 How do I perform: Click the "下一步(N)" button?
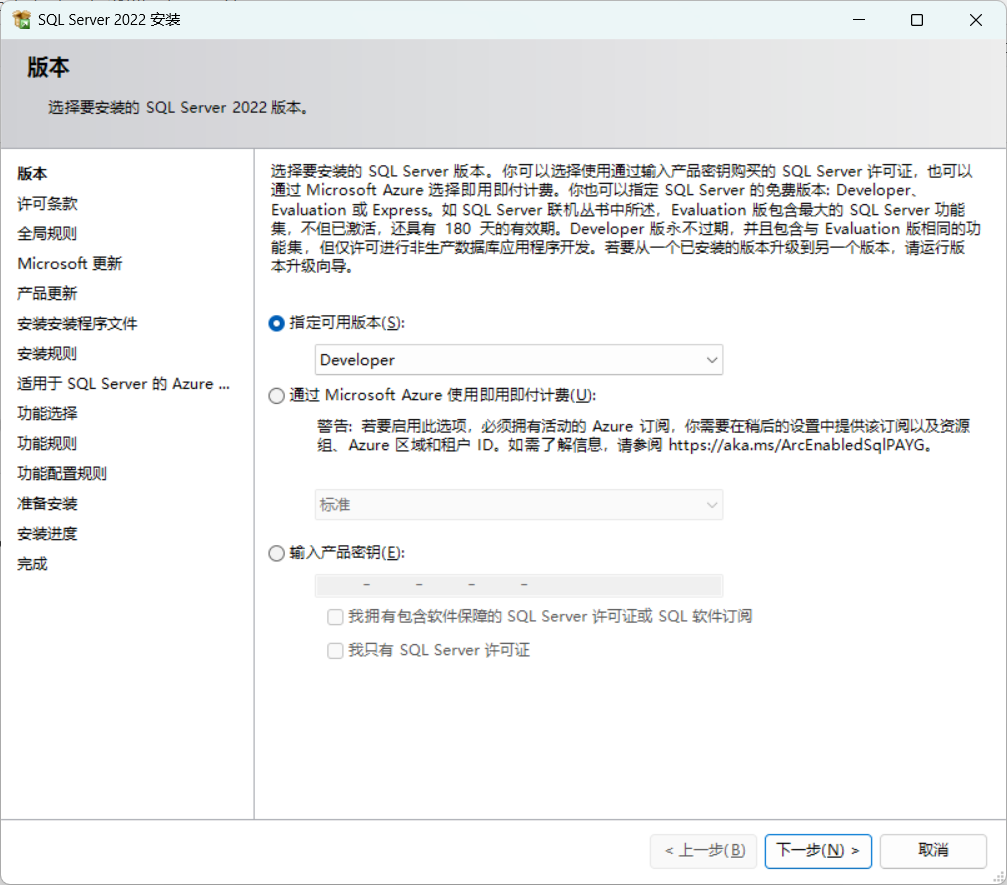pos(818,851)
